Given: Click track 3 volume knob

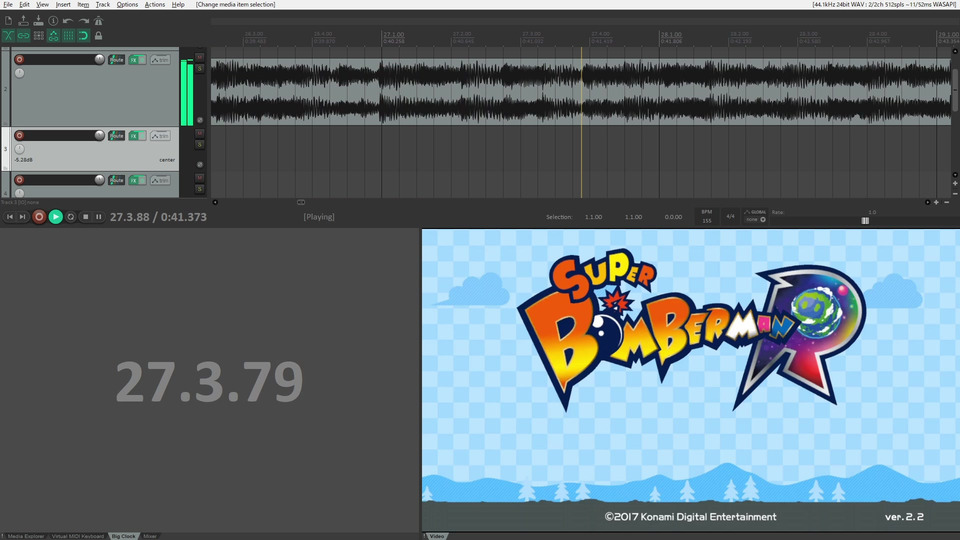Looking at the screenshot, I should pos(99,135).
